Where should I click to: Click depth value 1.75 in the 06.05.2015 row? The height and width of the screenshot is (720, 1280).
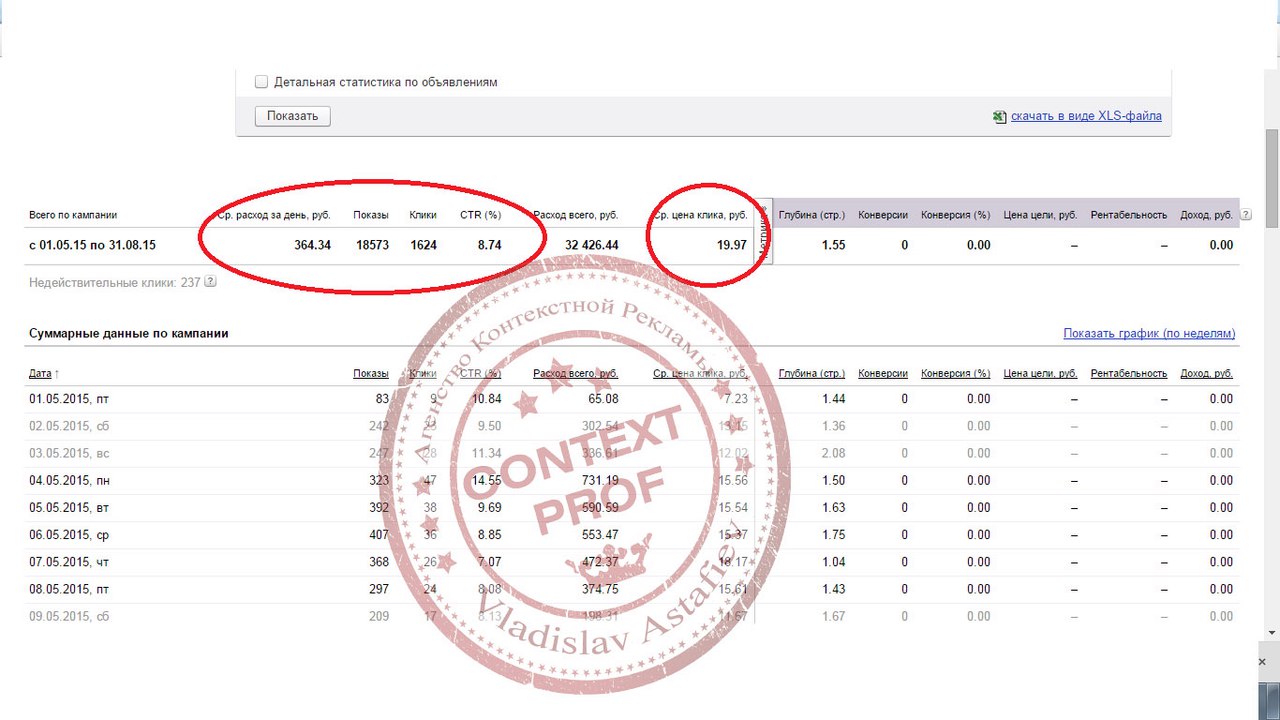pos(833,535)
